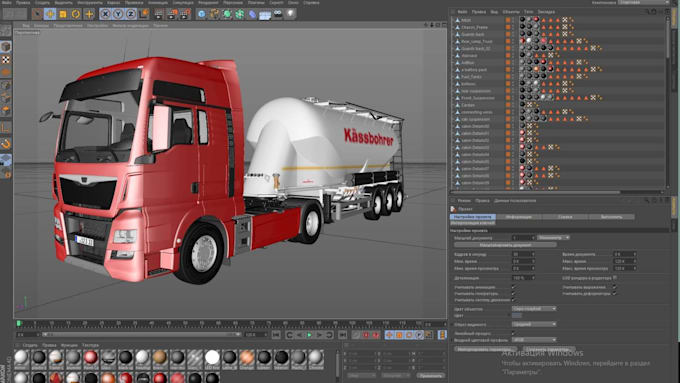Click the axis mode L-shaped icon
Screen dimensions: 680x383
click(6, 128)
